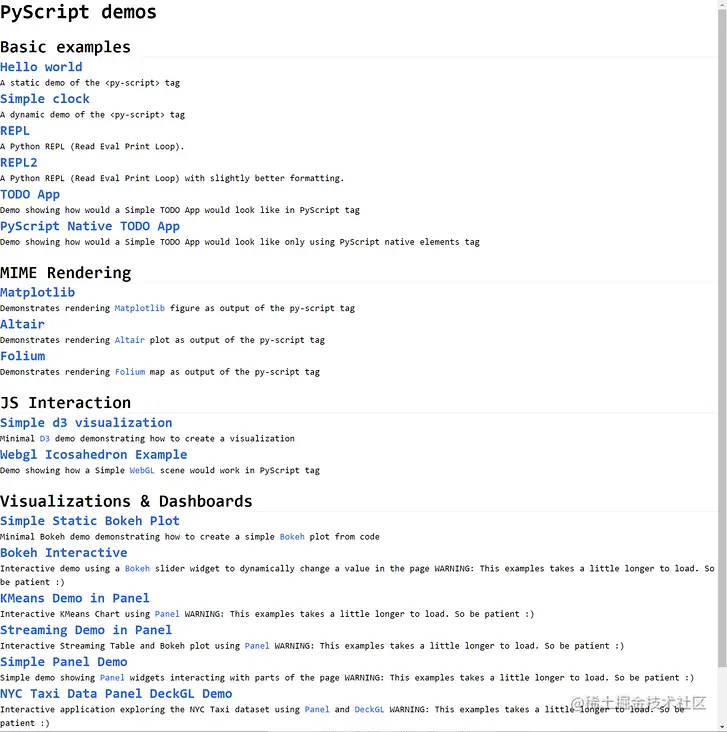The height and width of the screenshot is (732, 727).
Task: Open Simple Static Bokeh Plot demo
Action: (x=90, y=521)
